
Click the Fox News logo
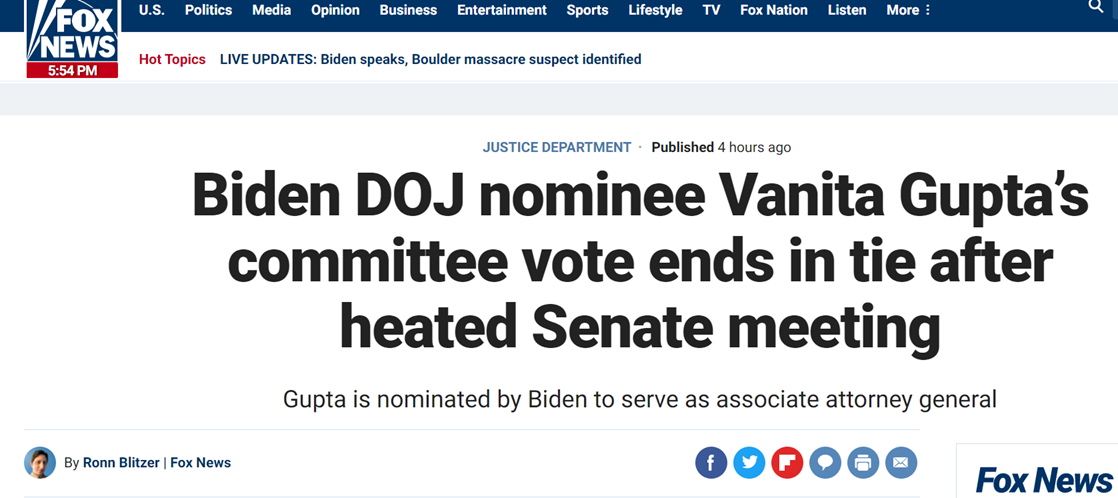[x=72, y=37]
